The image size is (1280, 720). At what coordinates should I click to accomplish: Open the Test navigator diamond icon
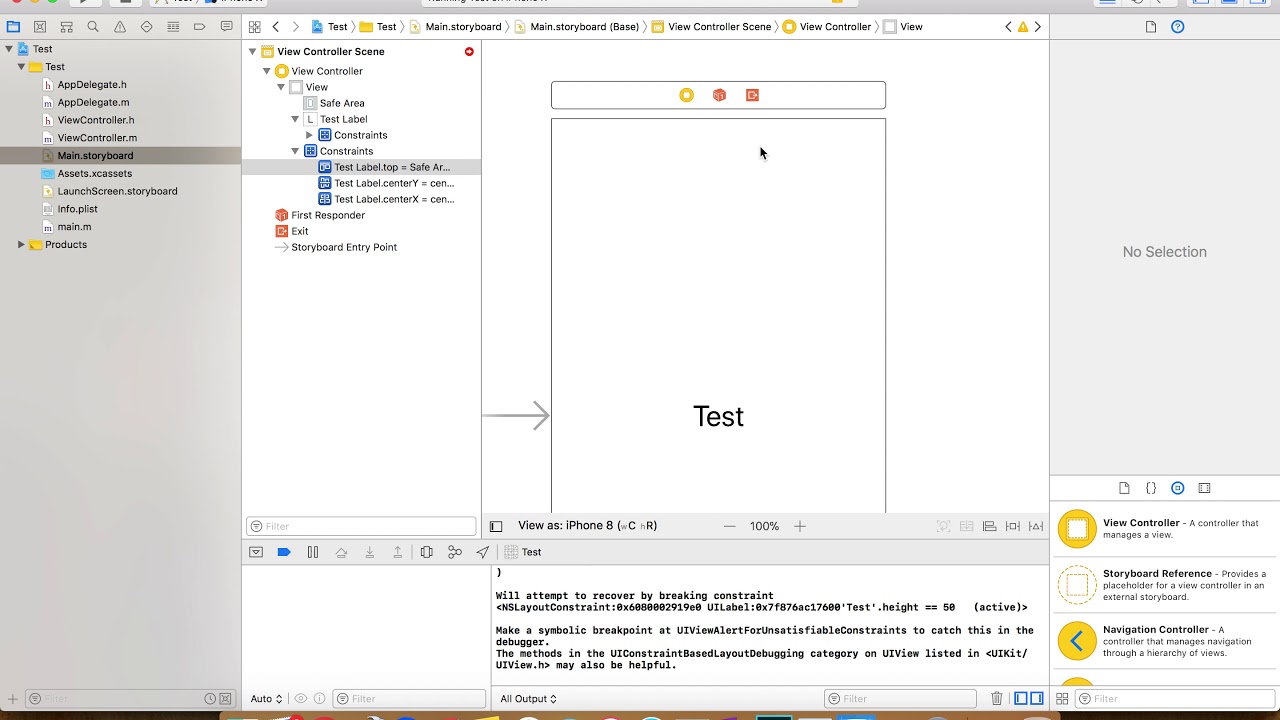(147, 27)
